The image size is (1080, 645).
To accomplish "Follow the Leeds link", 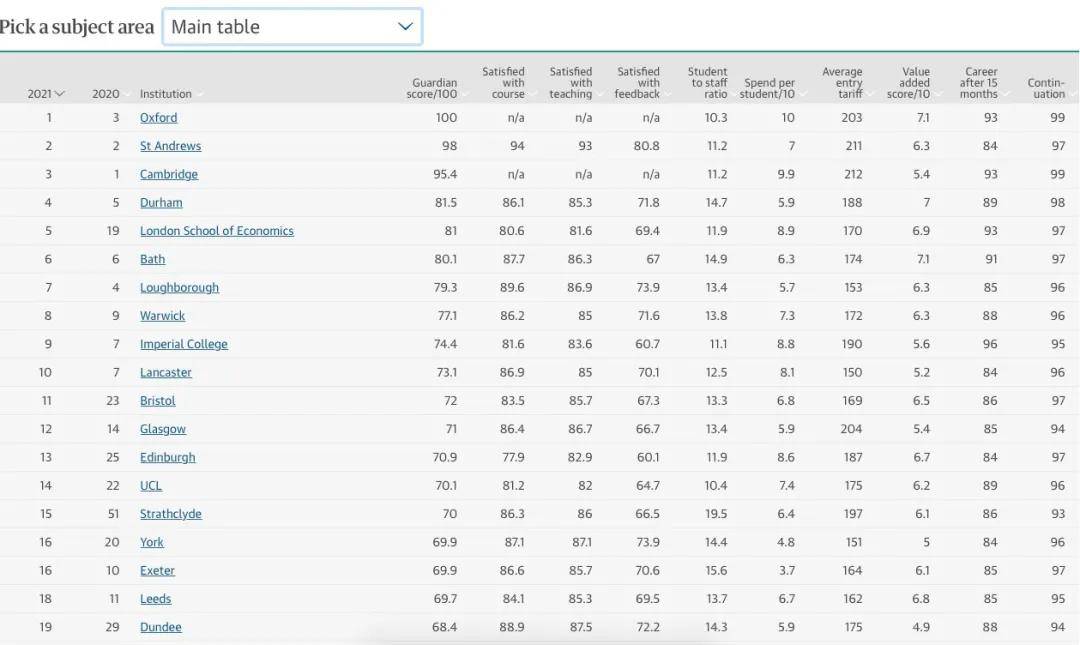I will (155, 598).
